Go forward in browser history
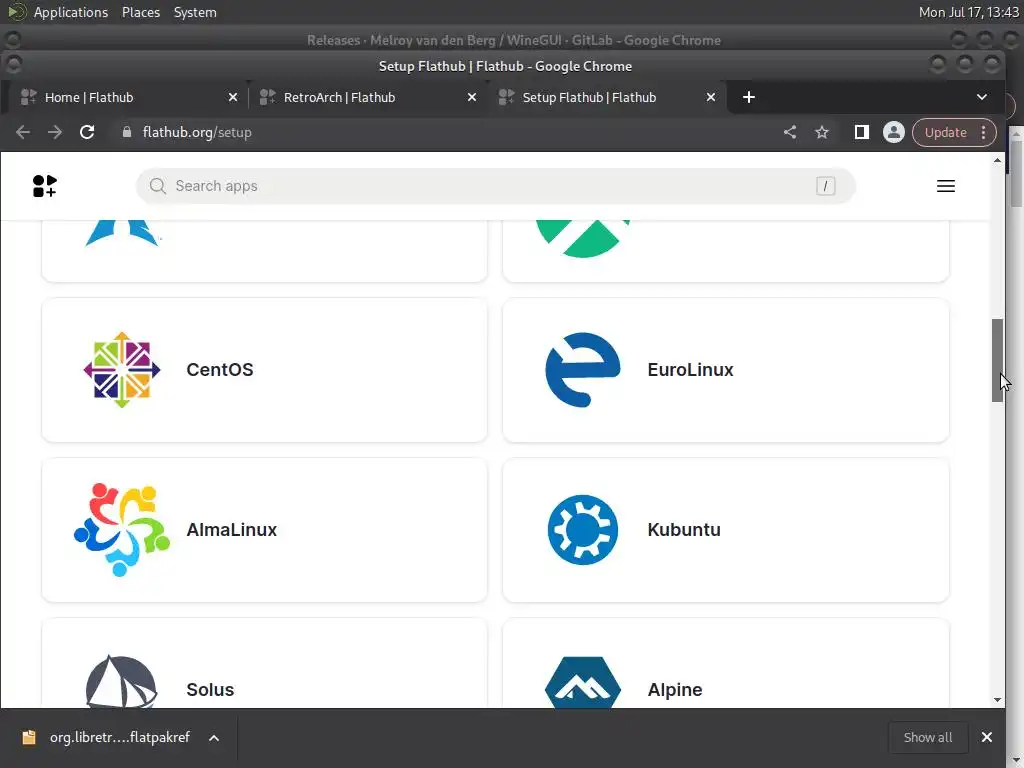This screenshot has width=1024, height=768. (x=55, y=133)
